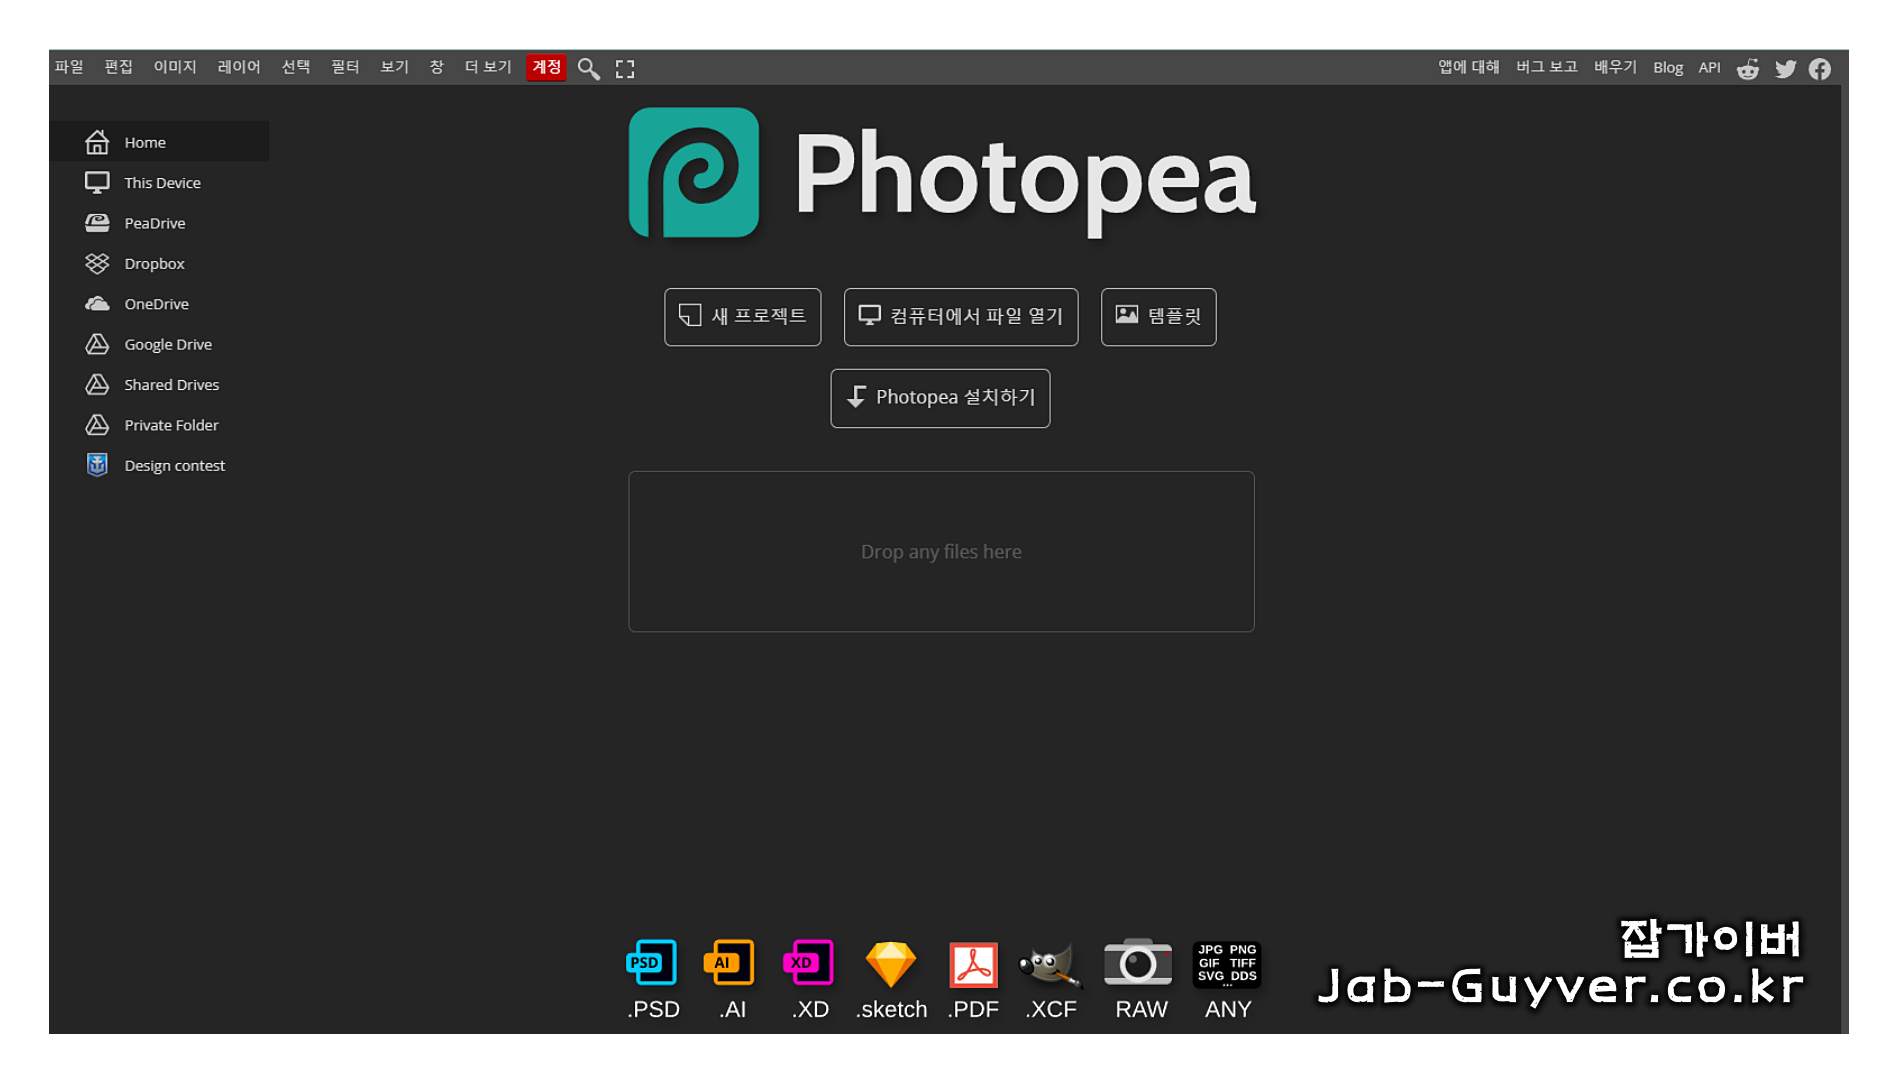Viewport: 1898px width, 1083px height.
Task: Open the 파일 menu
Action: point(69,67)
